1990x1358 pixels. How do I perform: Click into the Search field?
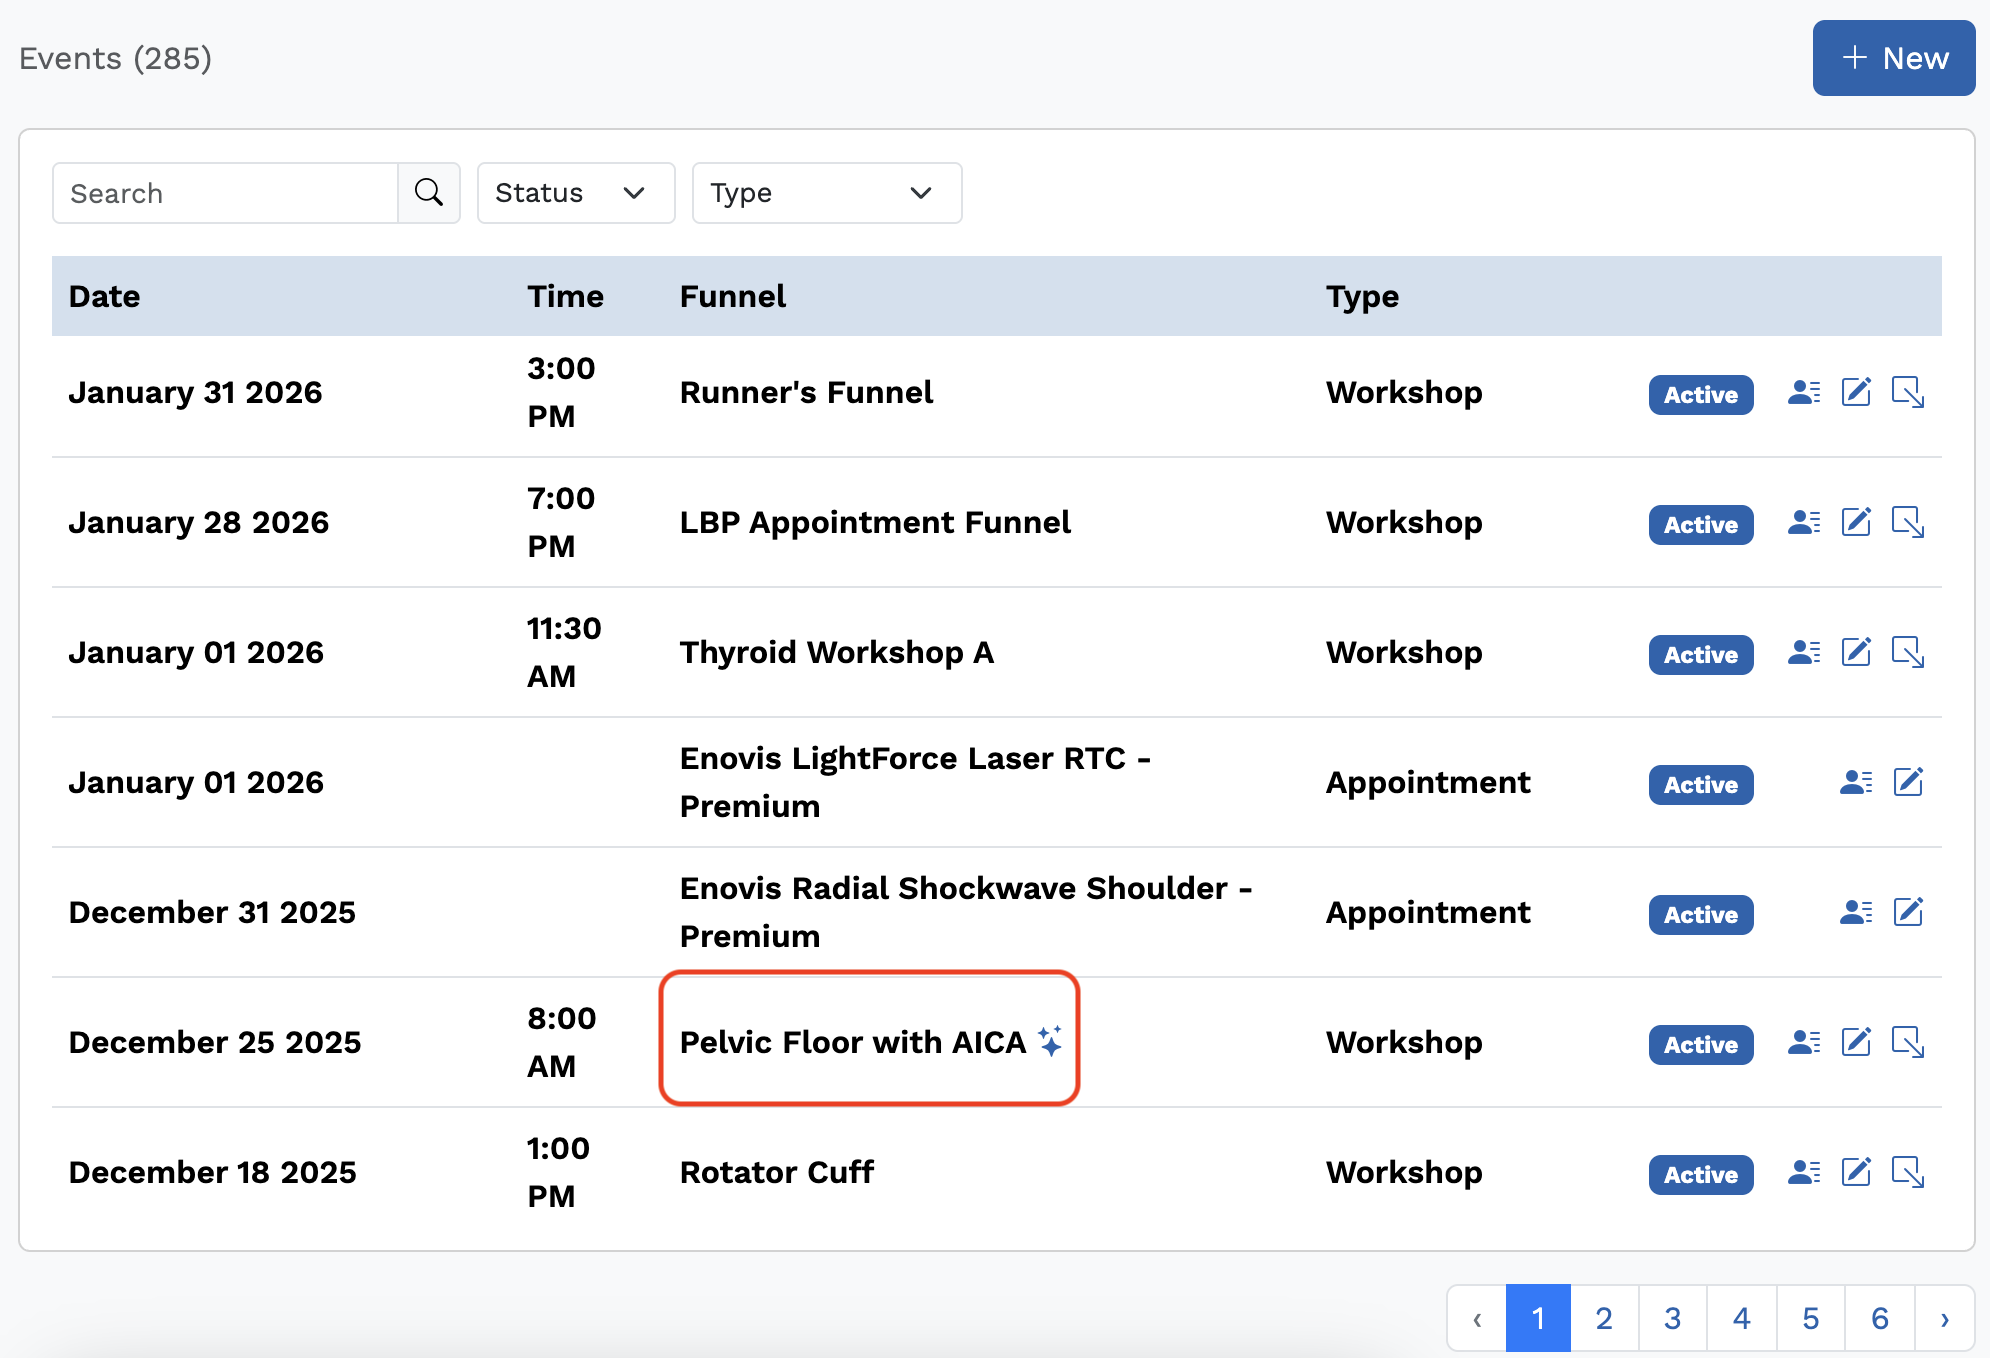coord(226,192)
